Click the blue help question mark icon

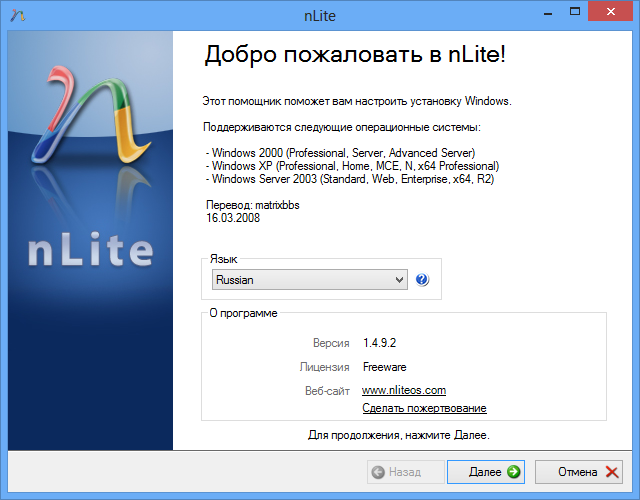(x=422, y=280)
